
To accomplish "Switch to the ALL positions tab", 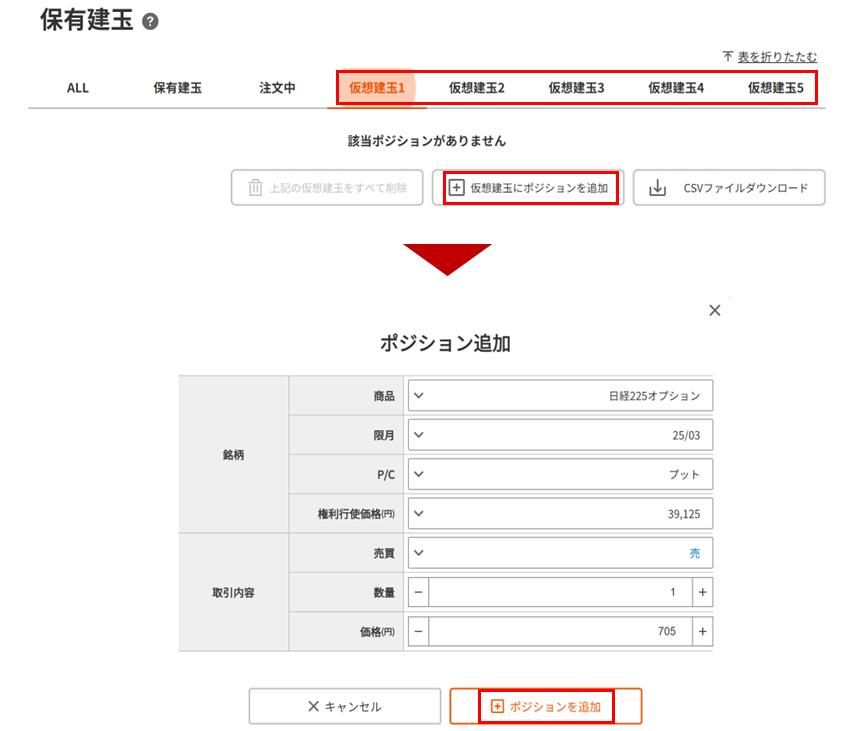I will (78, 88).
